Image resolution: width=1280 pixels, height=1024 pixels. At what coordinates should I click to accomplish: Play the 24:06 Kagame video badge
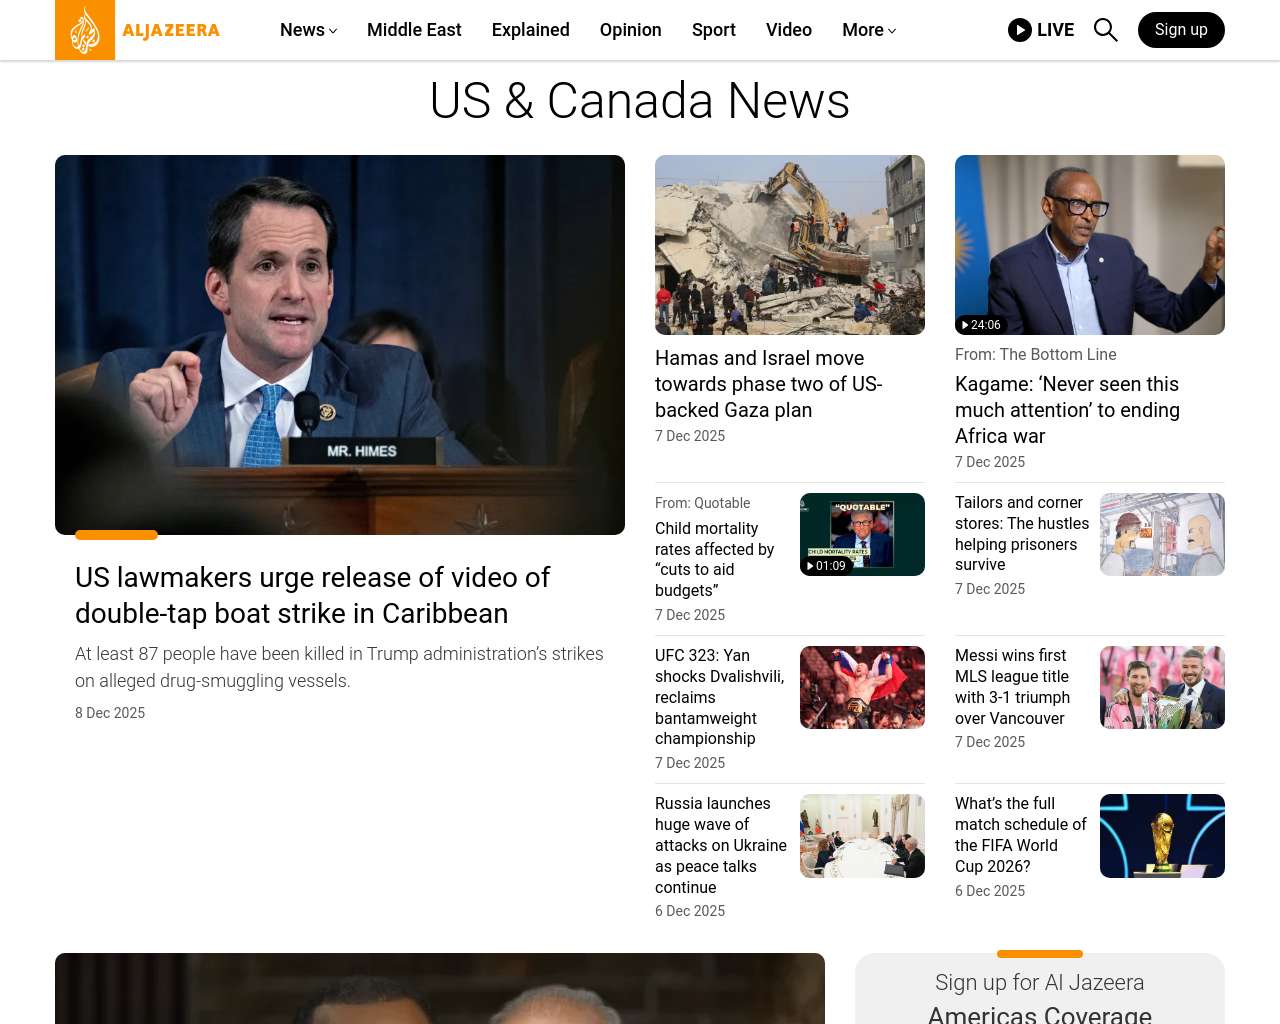pos(980,325)
